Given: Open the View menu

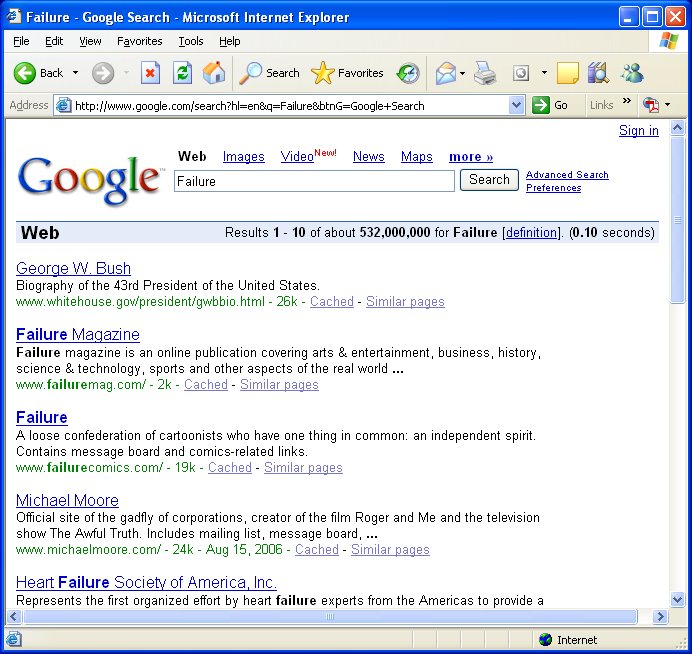Looking at the screenshot, I should tap(90, 41).
